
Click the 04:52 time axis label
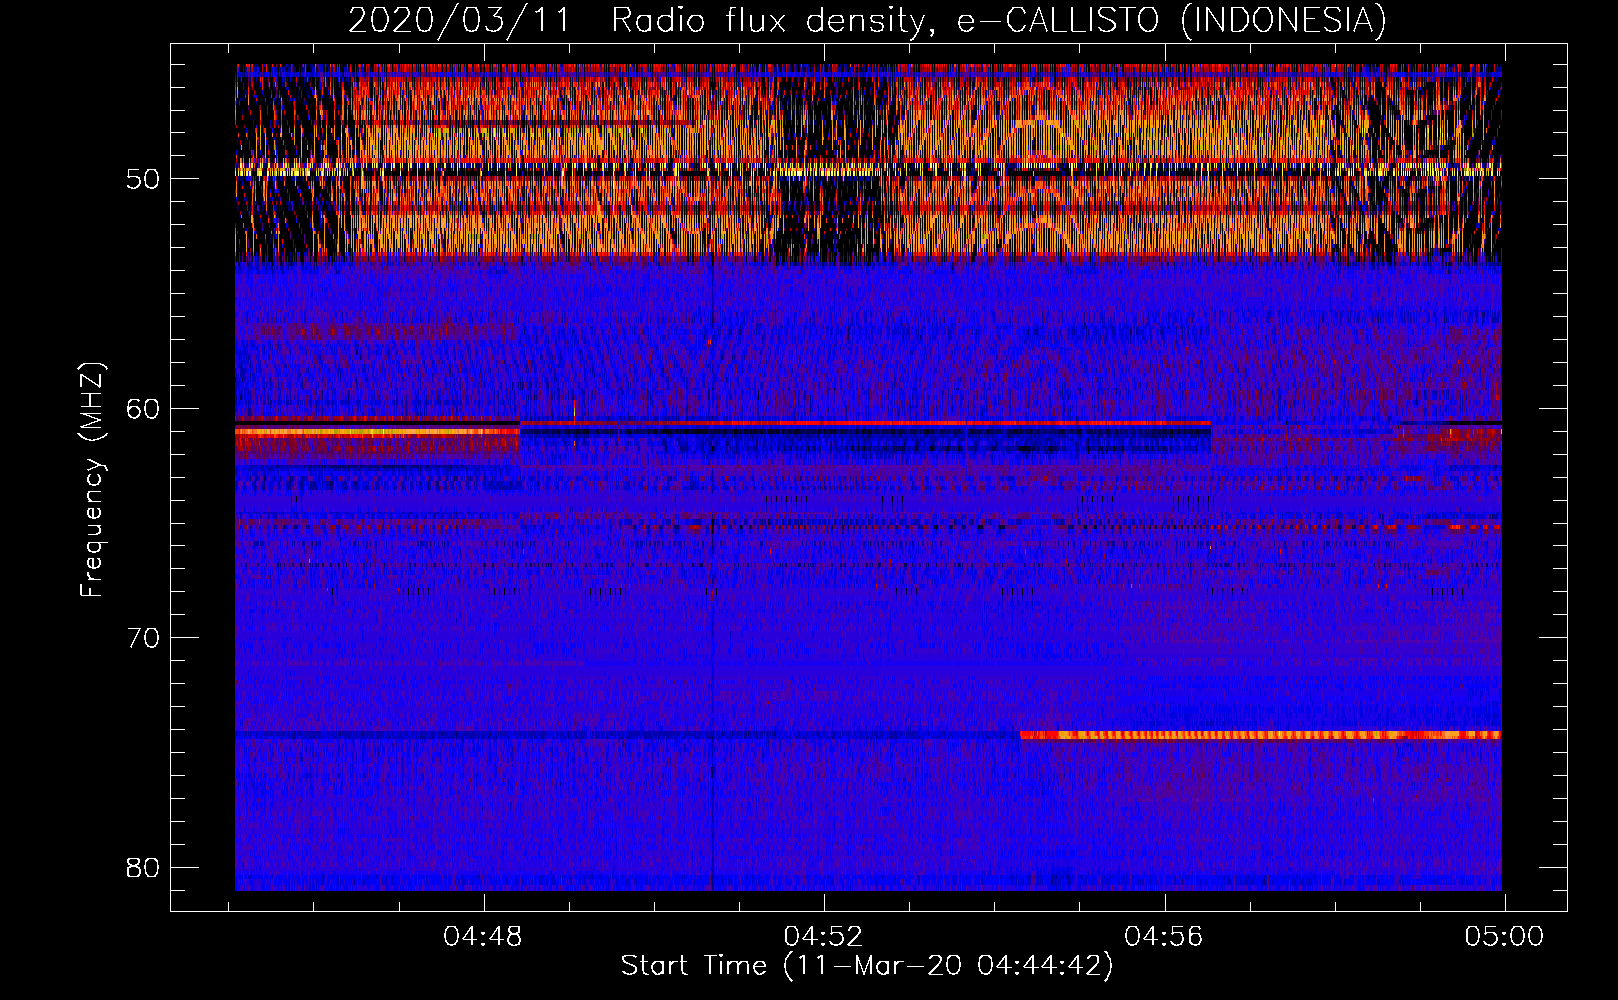click(823, 937)
